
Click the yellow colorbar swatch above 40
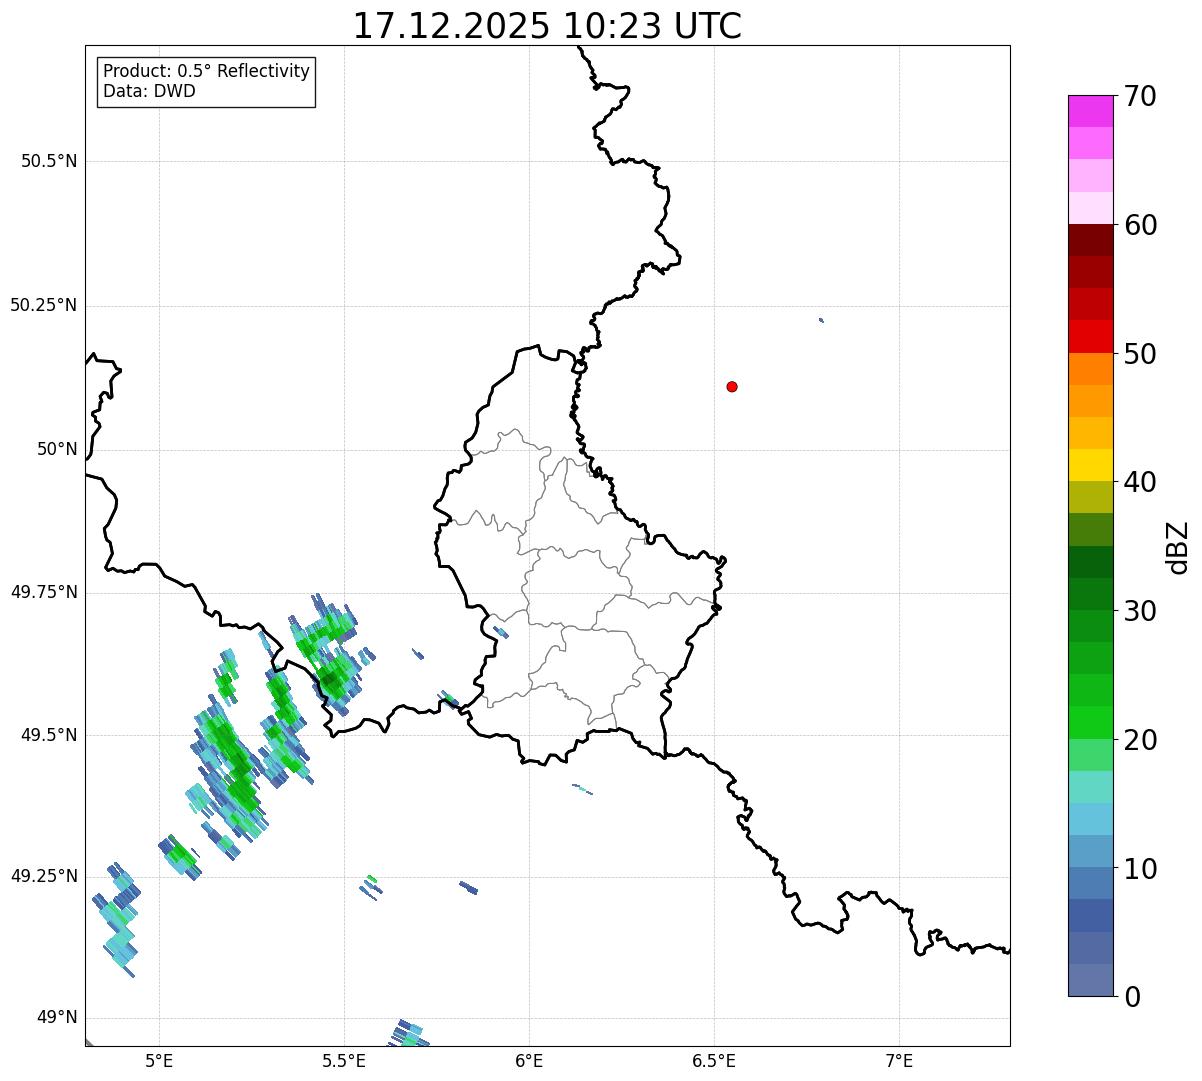coord(1090,465)
